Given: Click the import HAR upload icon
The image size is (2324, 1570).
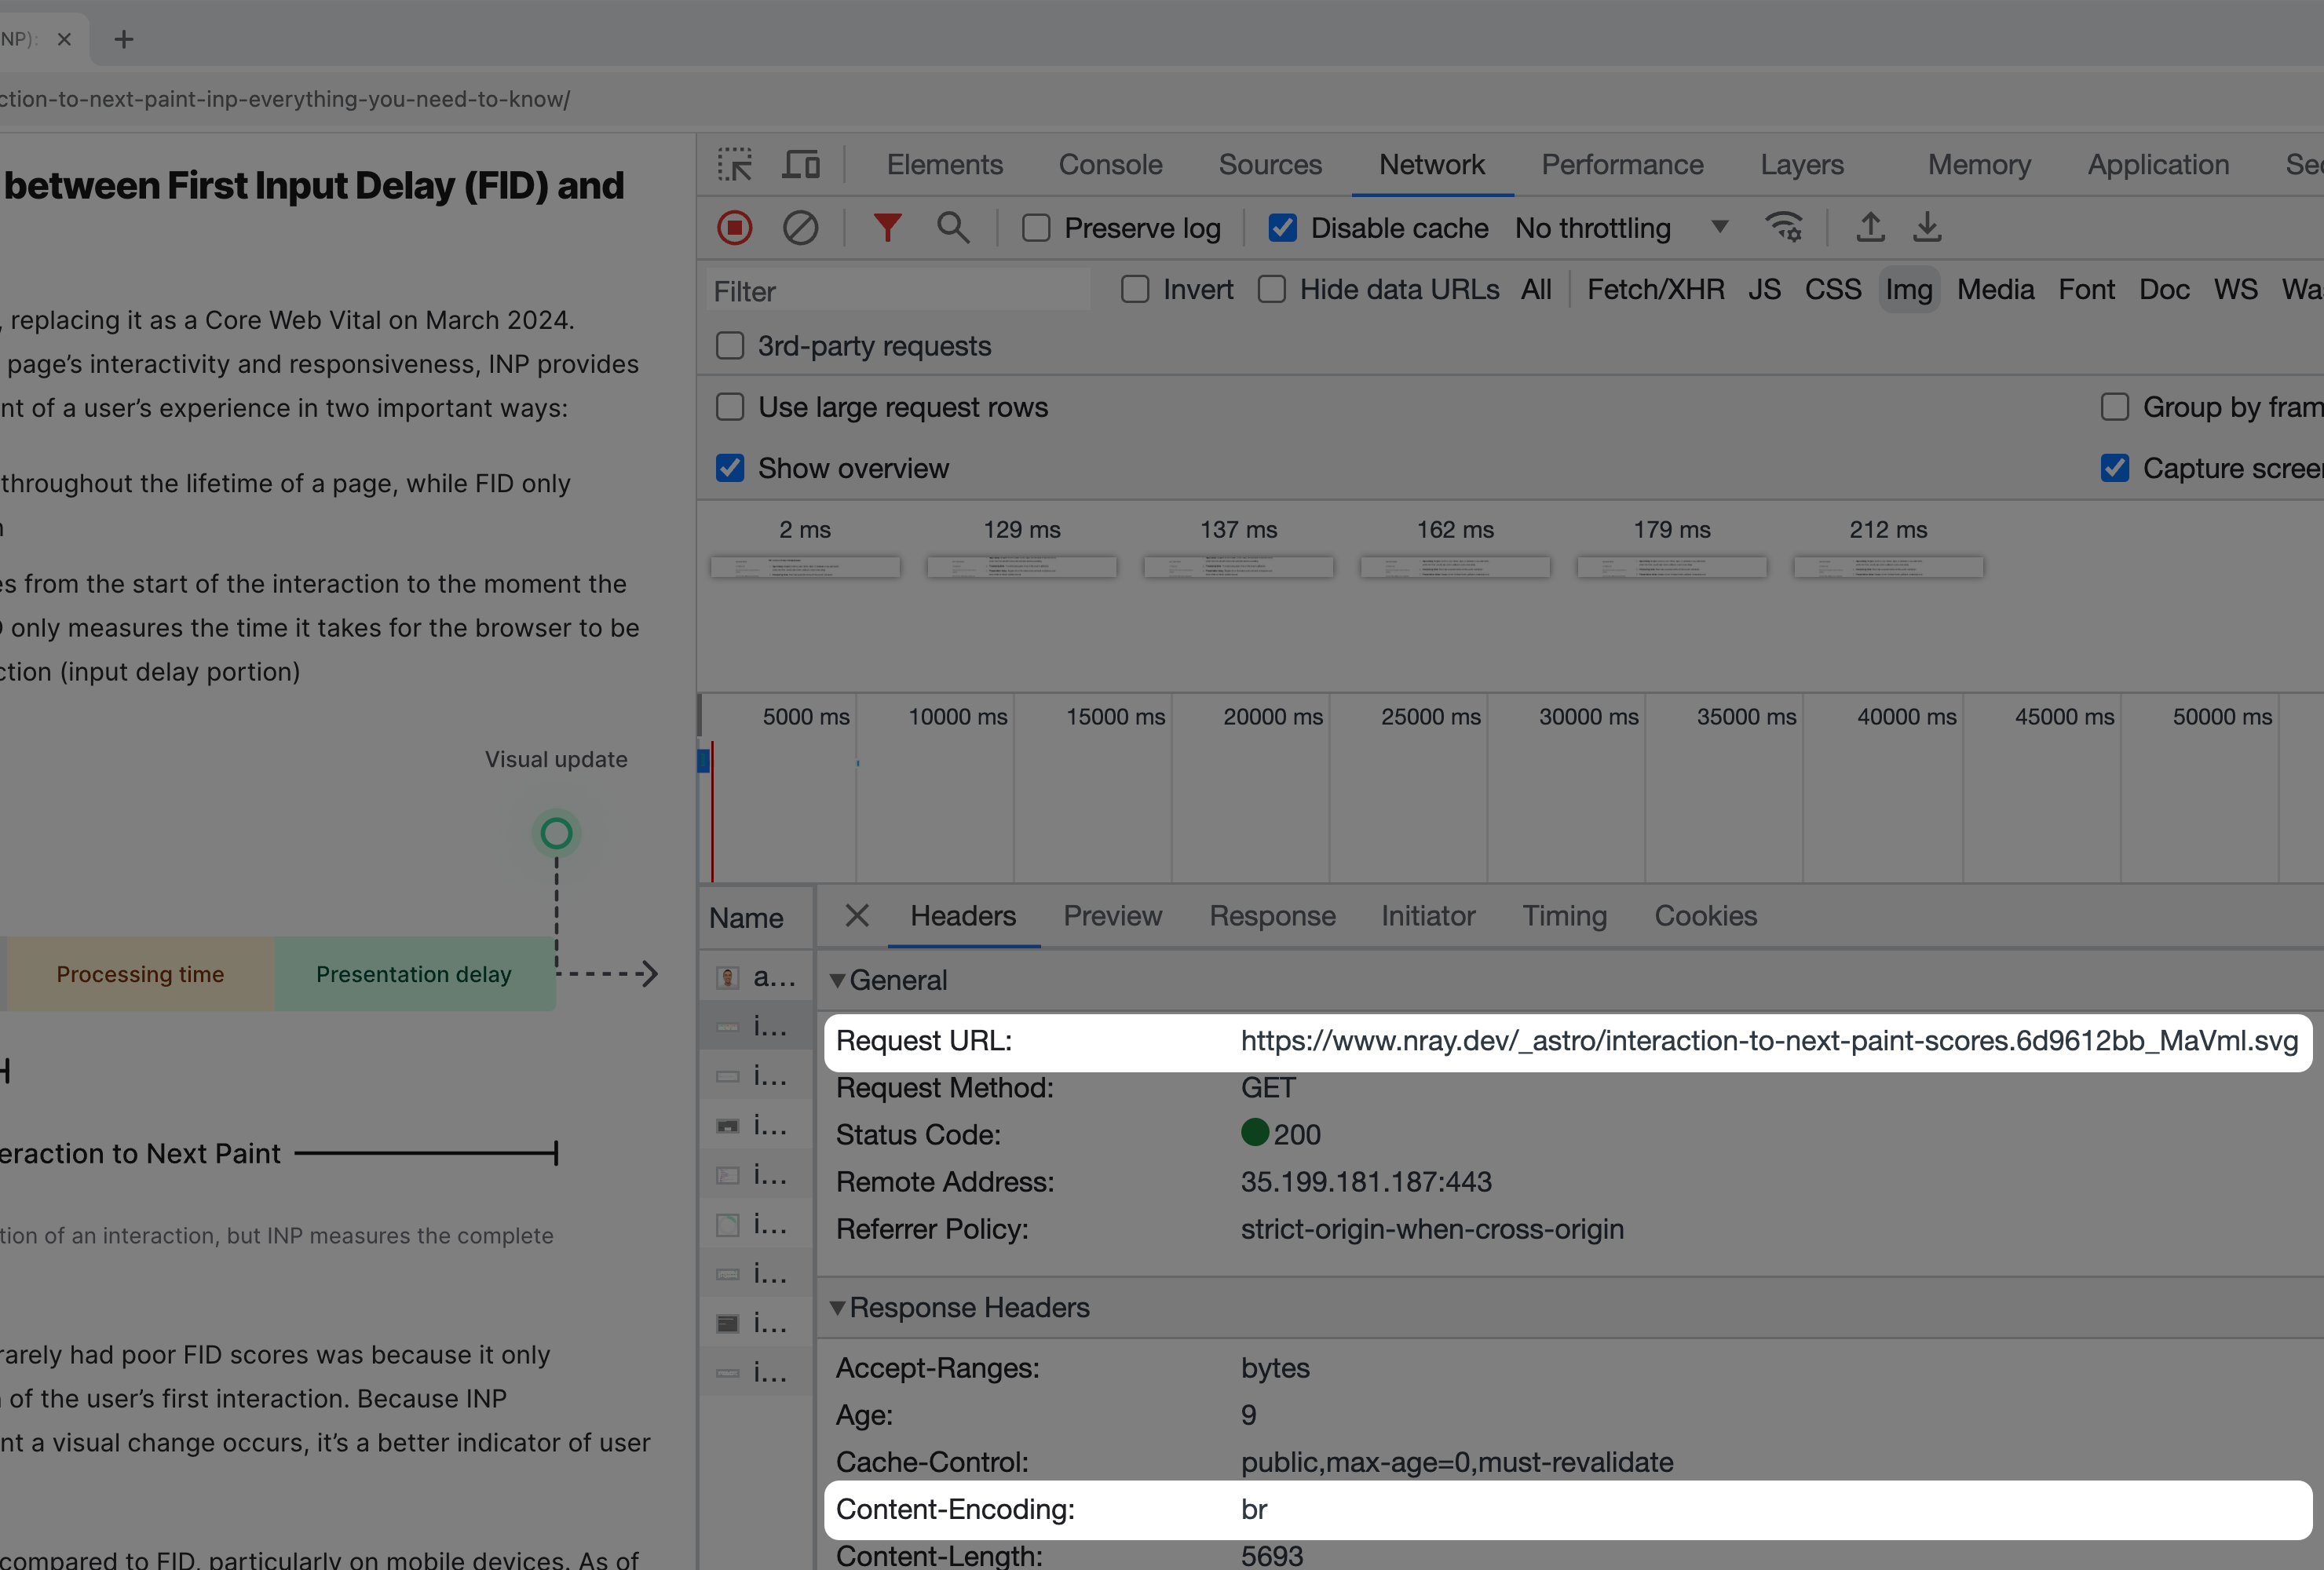Looking at the screenshot, I should (1870, 227).
